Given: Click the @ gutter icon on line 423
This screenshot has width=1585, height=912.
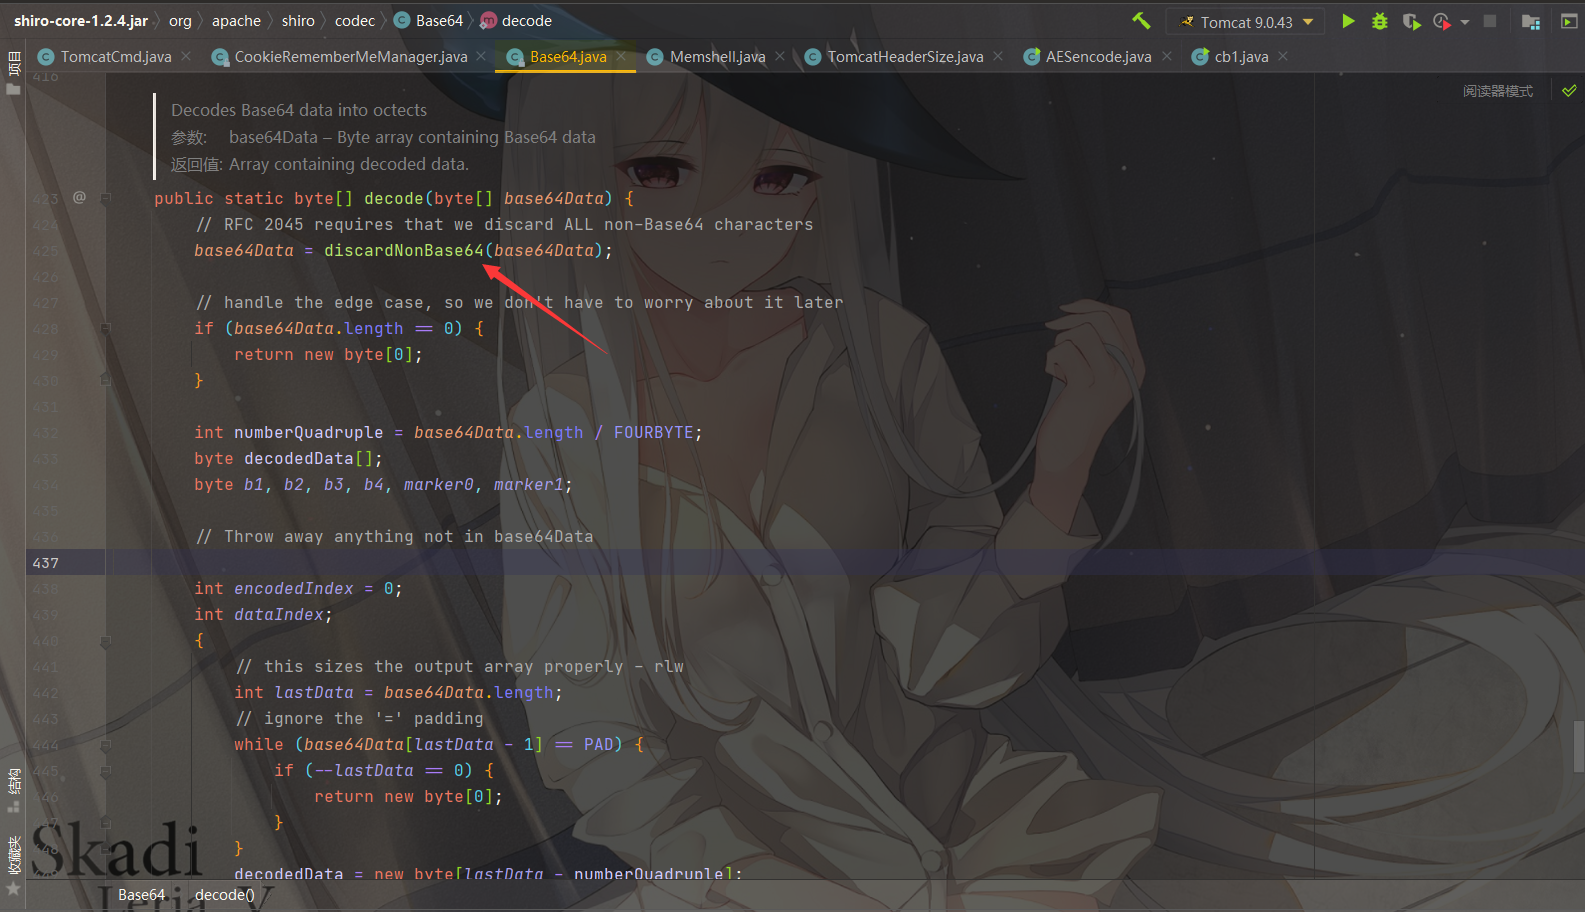Looking at the screenshot, I should (x=79, y=197).
